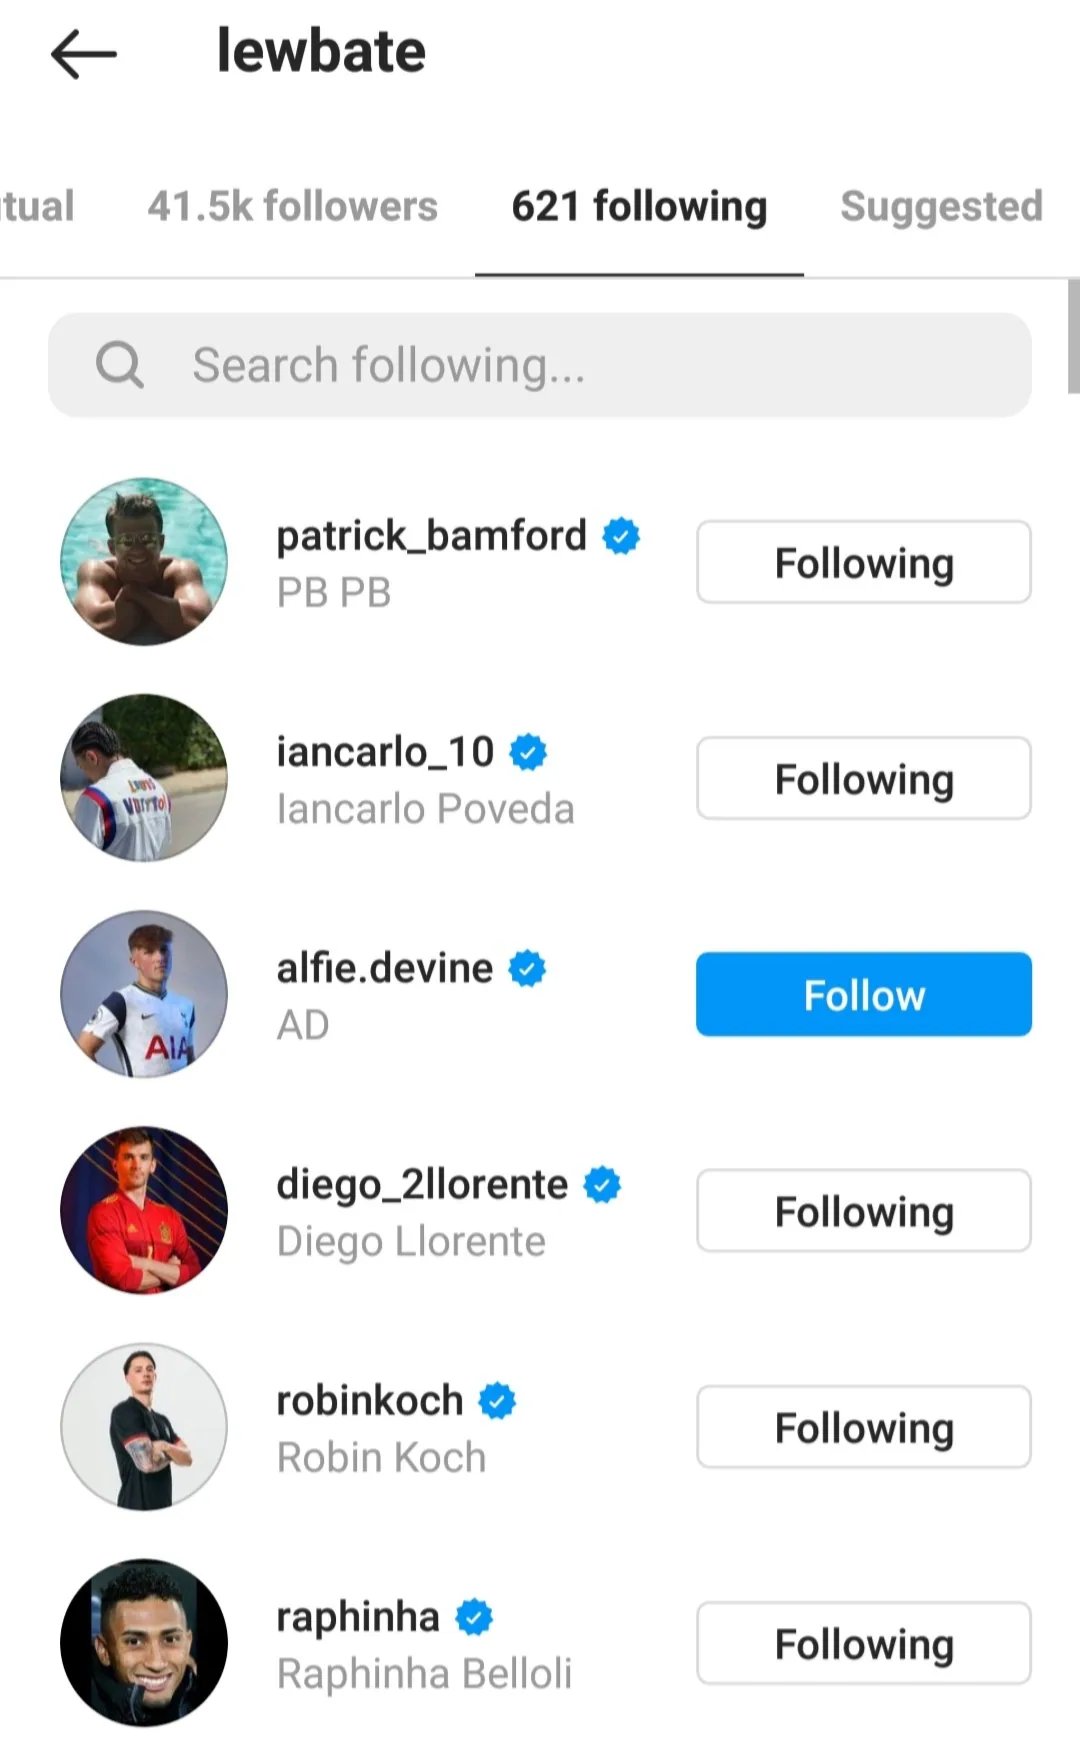The width and height of the screenshot is (1080, 1751).
Task: Open the iancarlo_10 username link
Action: click(385, 752)
